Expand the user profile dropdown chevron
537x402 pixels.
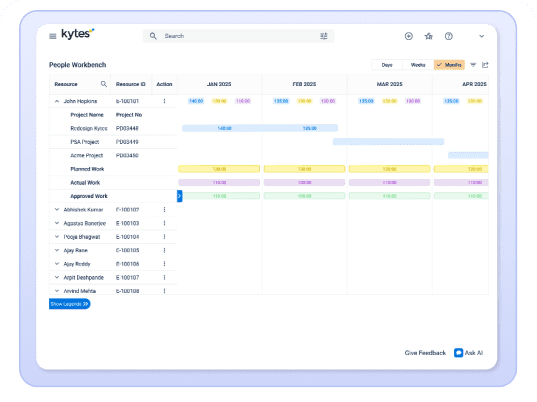click(x=482, y=36)
